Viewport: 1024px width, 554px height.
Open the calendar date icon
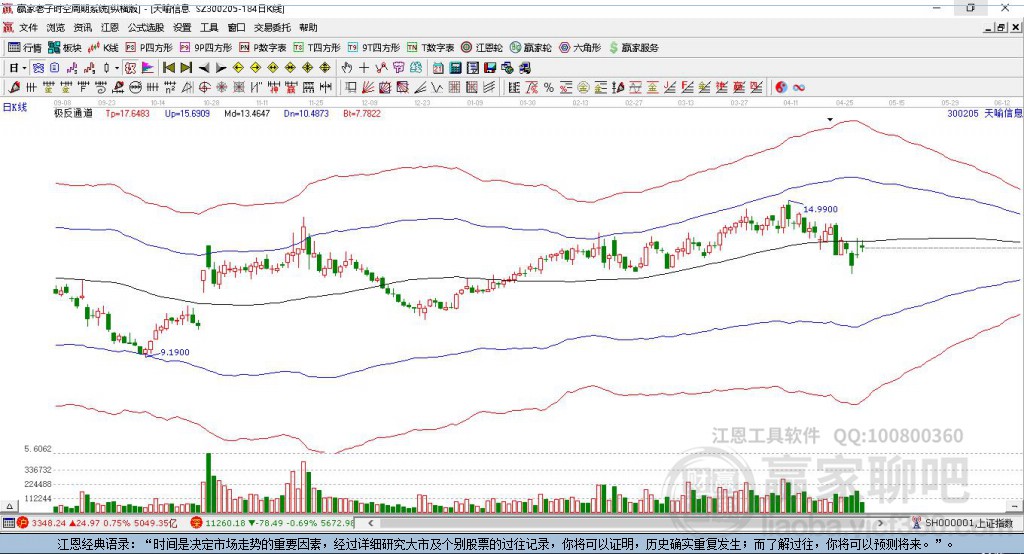(438, 68)
